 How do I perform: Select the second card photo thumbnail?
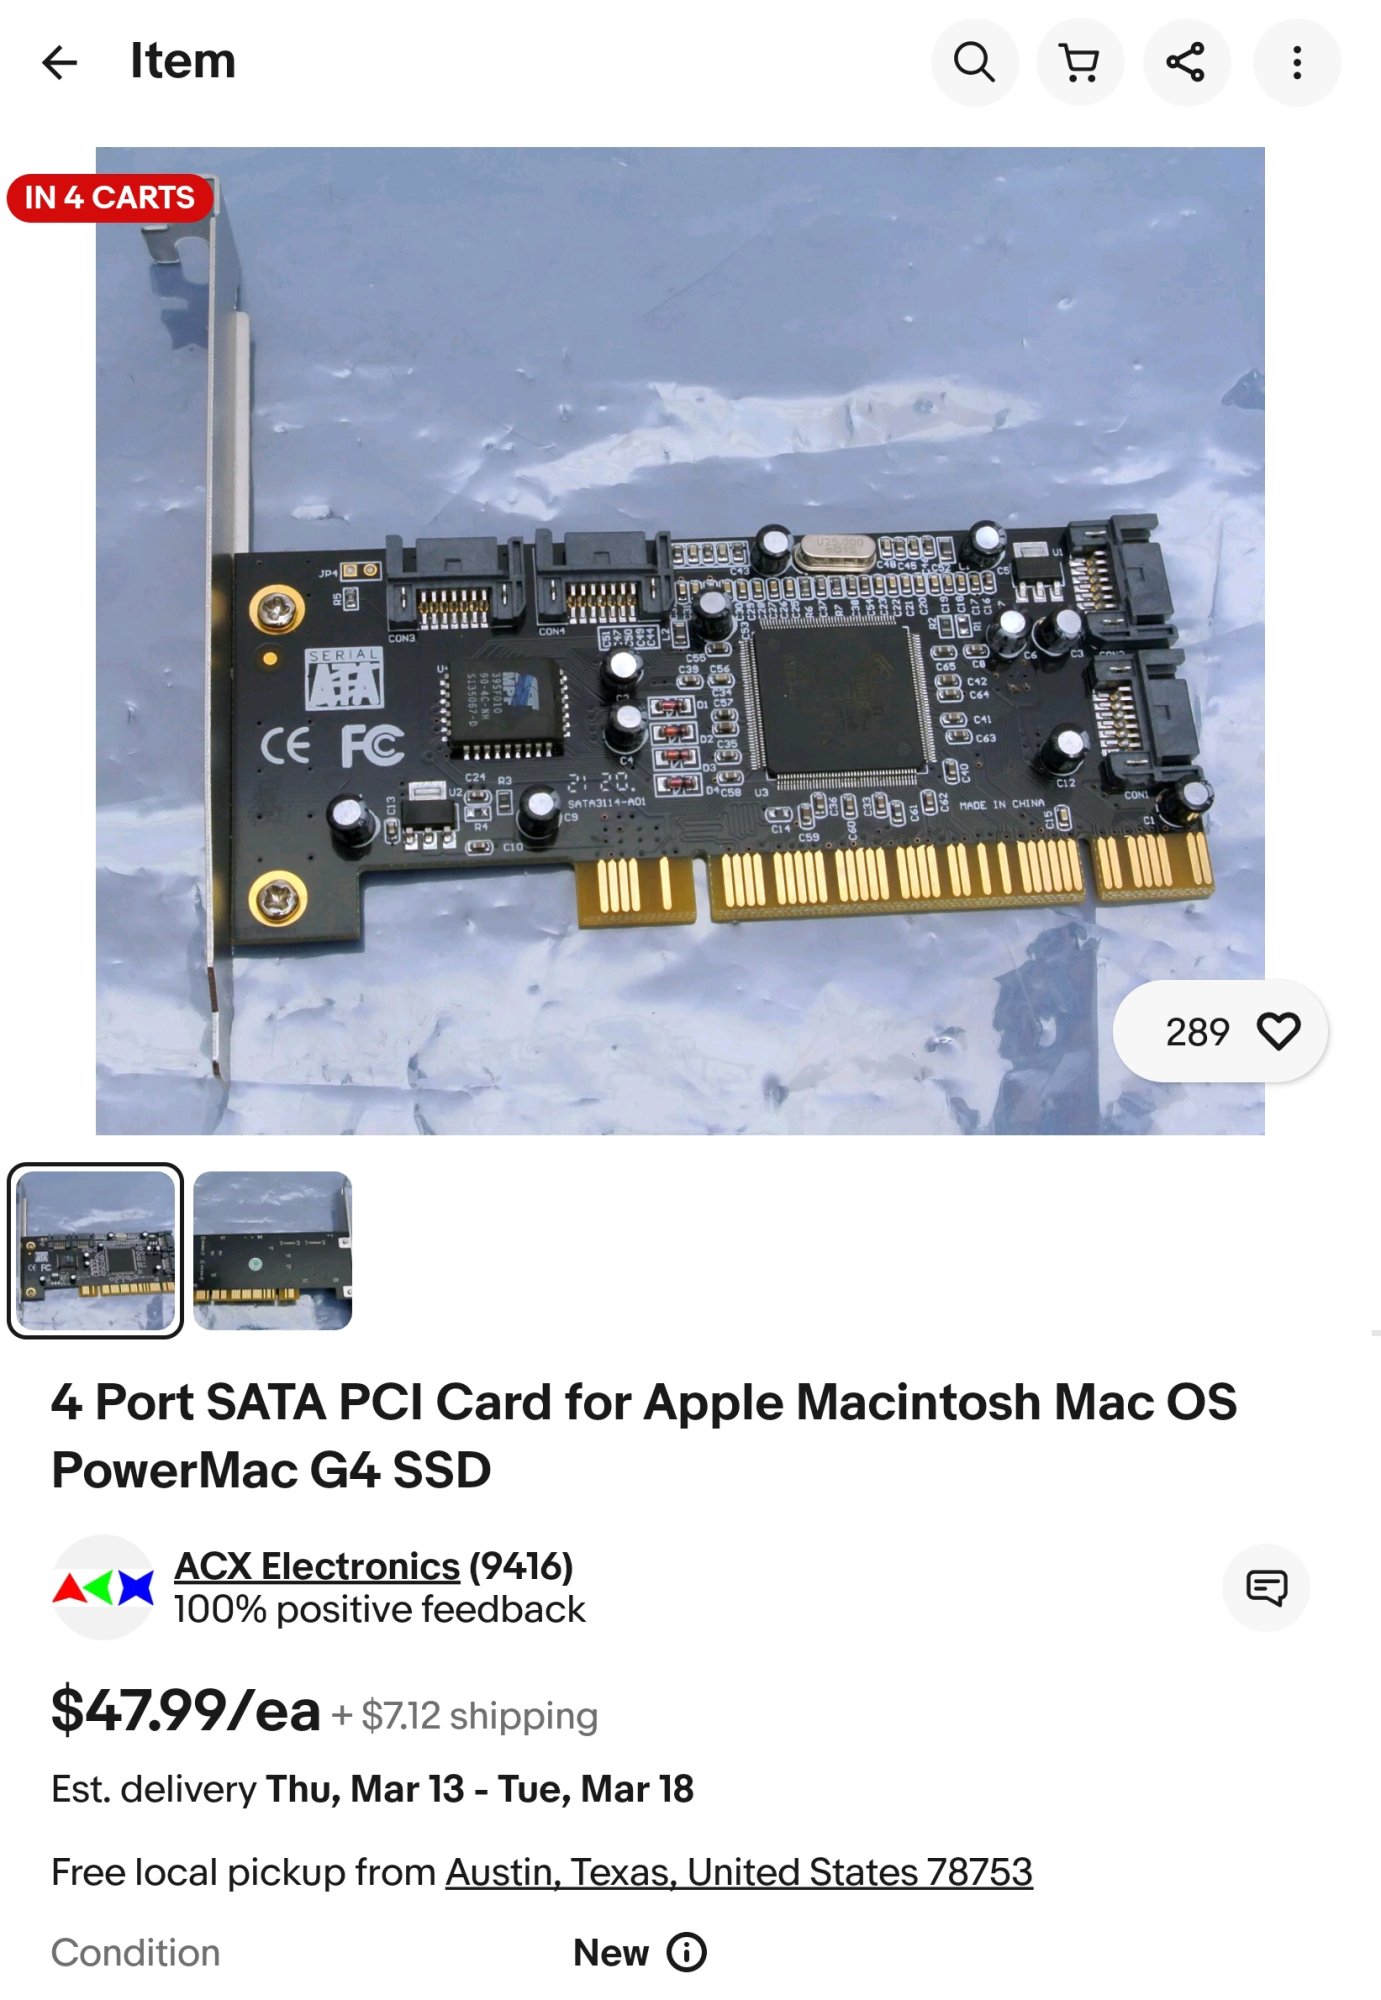(x=272, y=1250)
